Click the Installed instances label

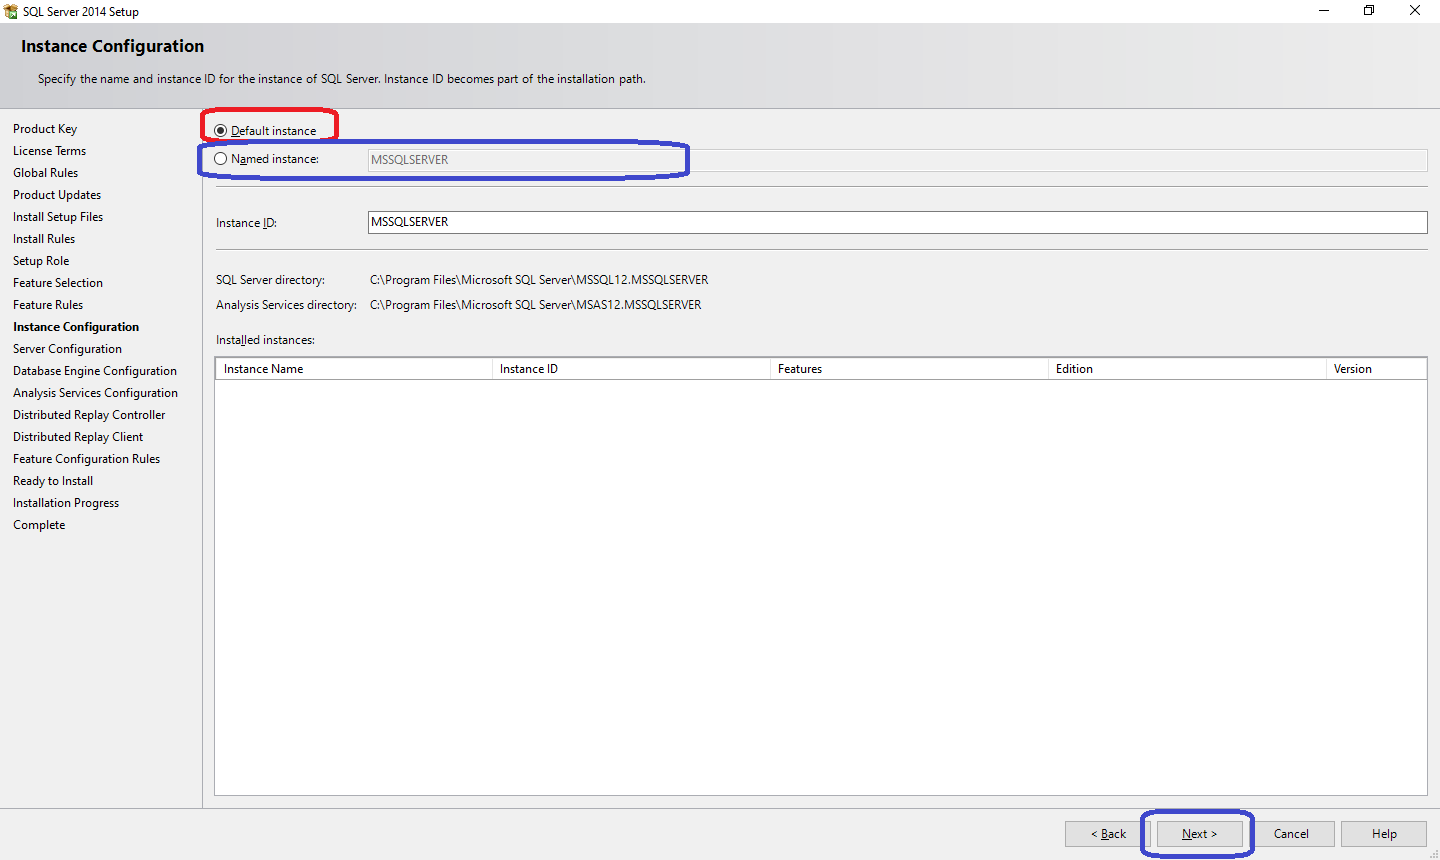click(x=265, y=340)
